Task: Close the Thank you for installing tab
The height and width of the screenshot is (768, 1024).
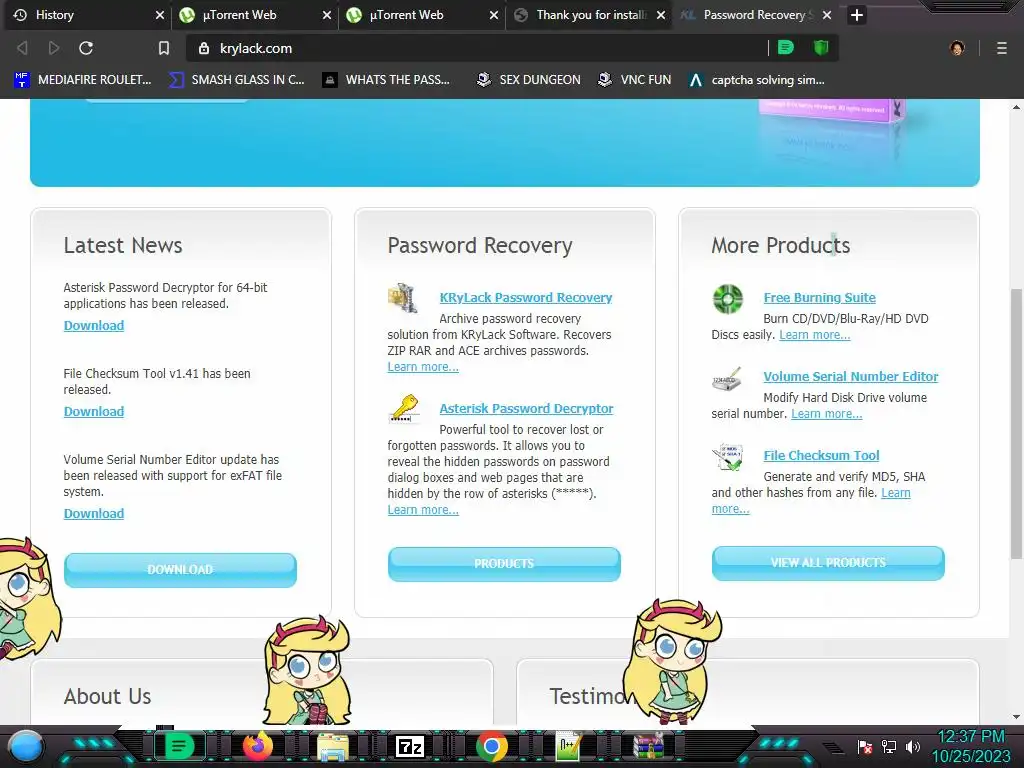Action: (x=661, y=15)
